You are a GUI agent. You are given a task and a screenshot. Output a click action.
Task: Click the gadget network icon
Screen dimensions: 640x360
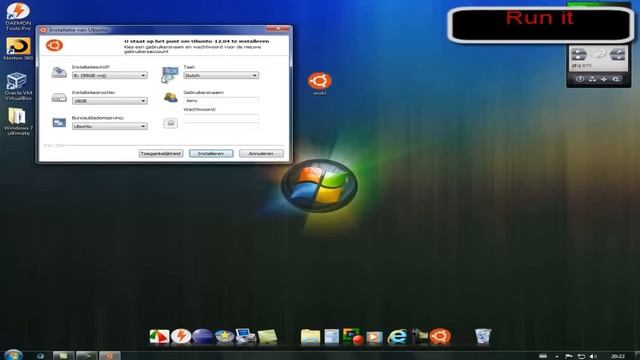[592, 79]
